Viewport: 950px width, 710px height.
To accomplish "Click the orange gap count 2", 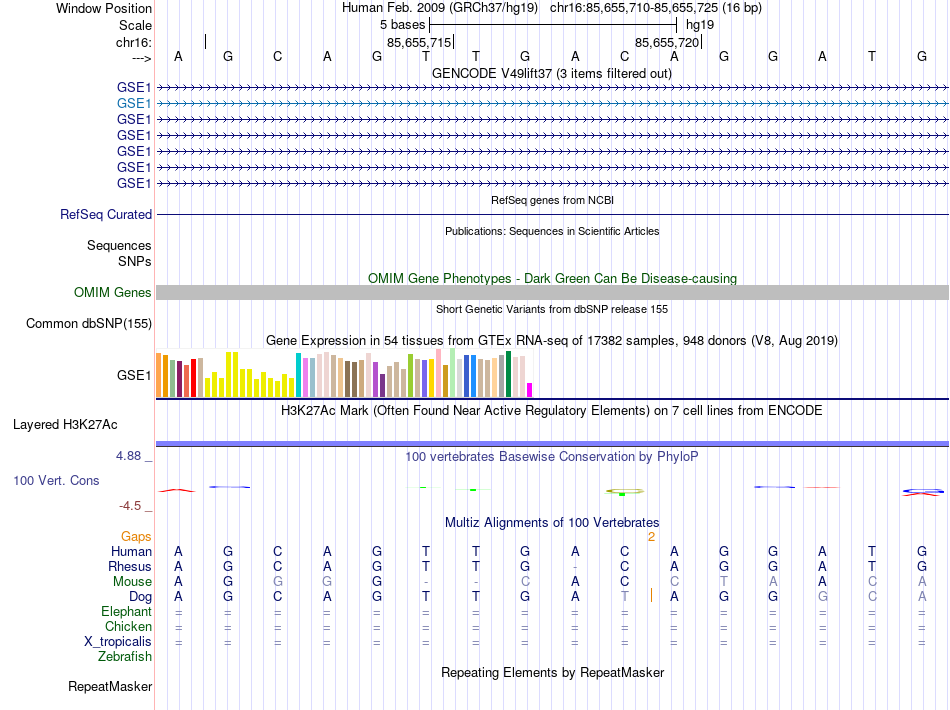I will click(x=651, y=537).
